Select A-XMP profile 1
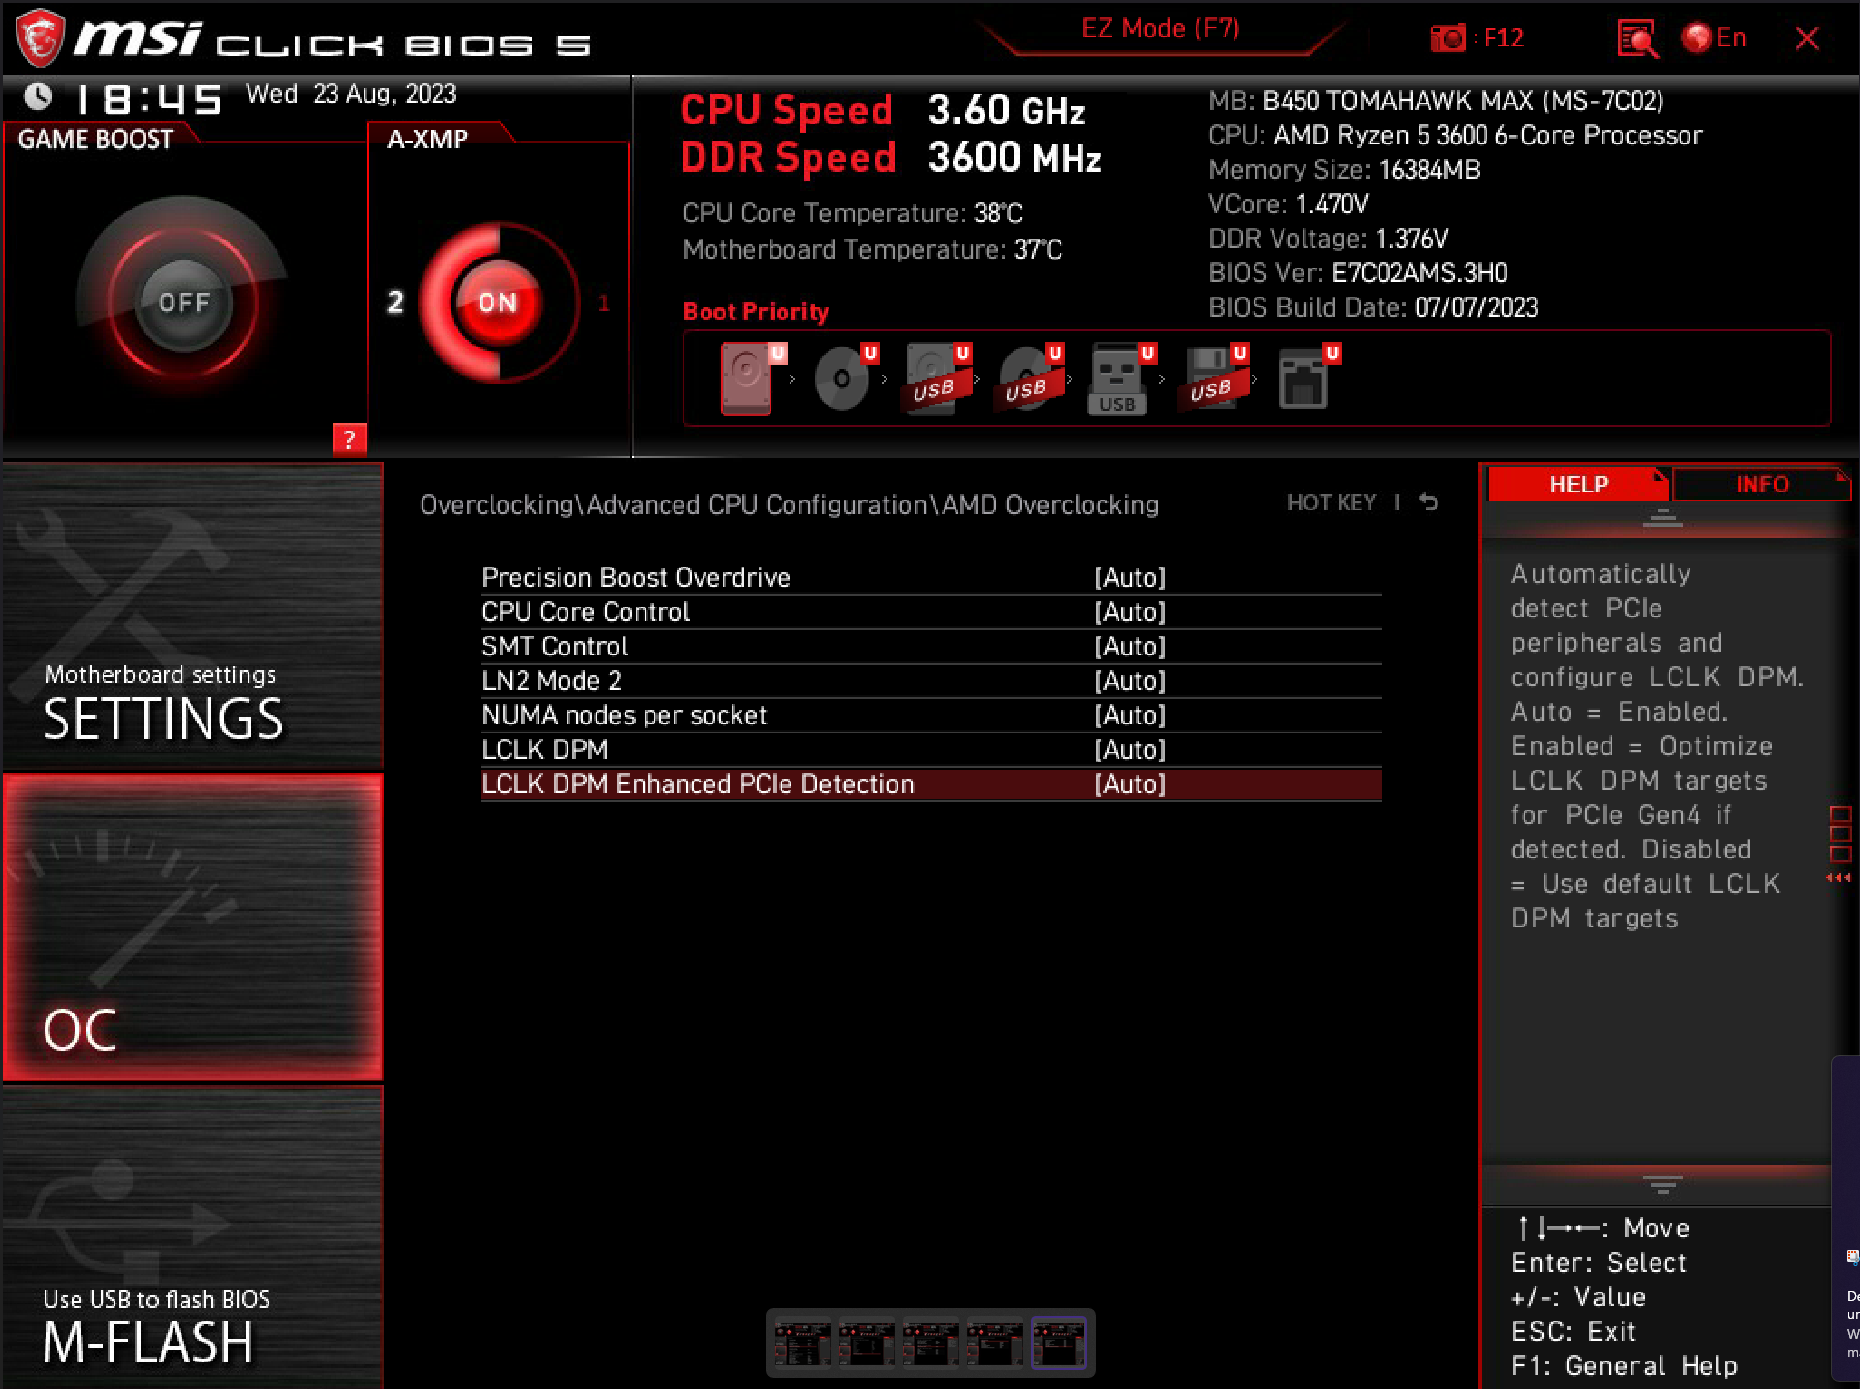1860x1389 pixels. tap(604, 302)
